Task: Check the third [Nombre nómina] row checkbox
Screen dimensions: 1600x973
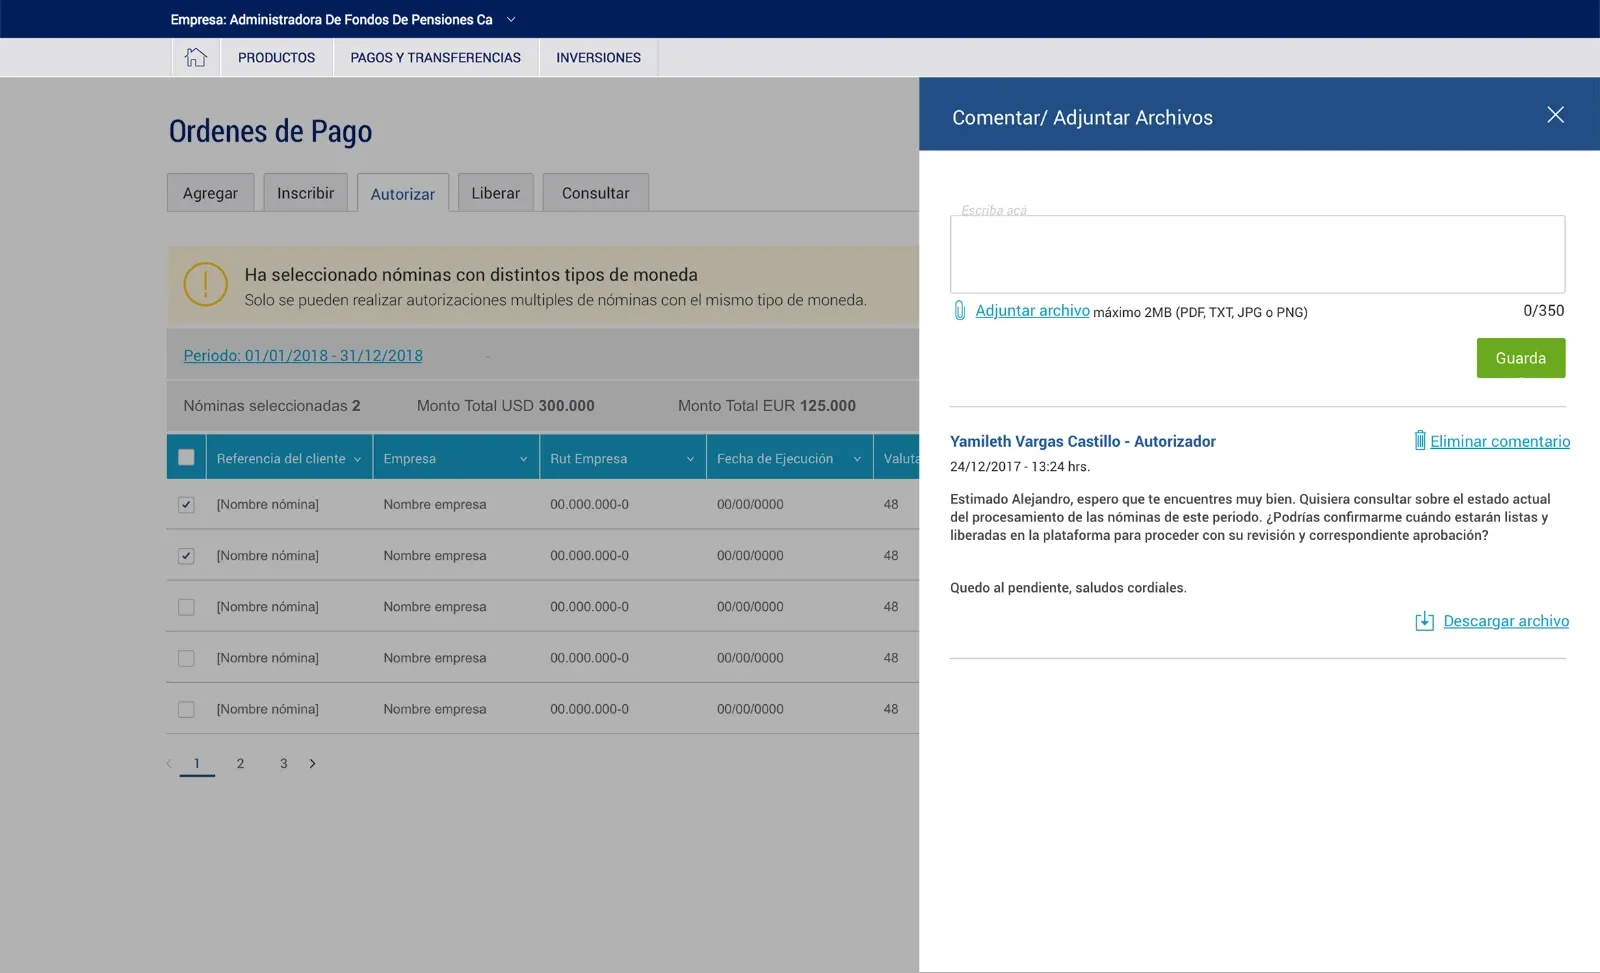Action: pyautogui.click(x=186, y=607)
